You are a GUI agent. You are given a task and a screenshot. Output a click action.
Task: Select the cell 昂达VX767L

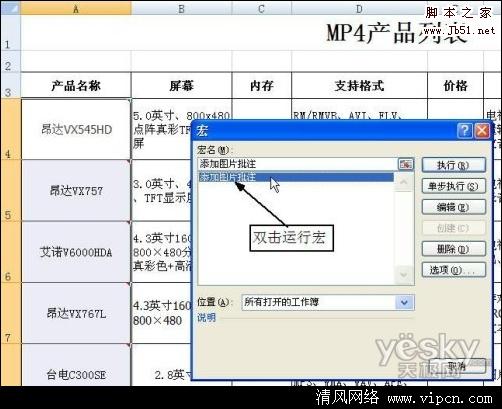point(76,313)
